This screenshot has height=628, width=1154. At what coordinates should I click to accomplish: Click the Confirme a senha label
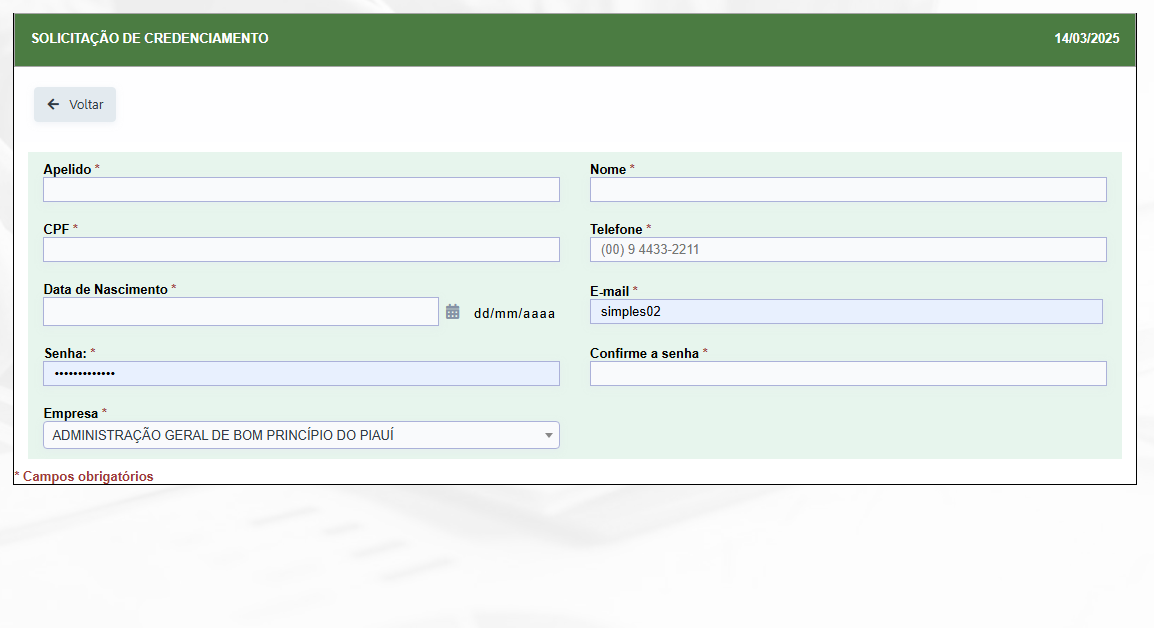point(644,353)
